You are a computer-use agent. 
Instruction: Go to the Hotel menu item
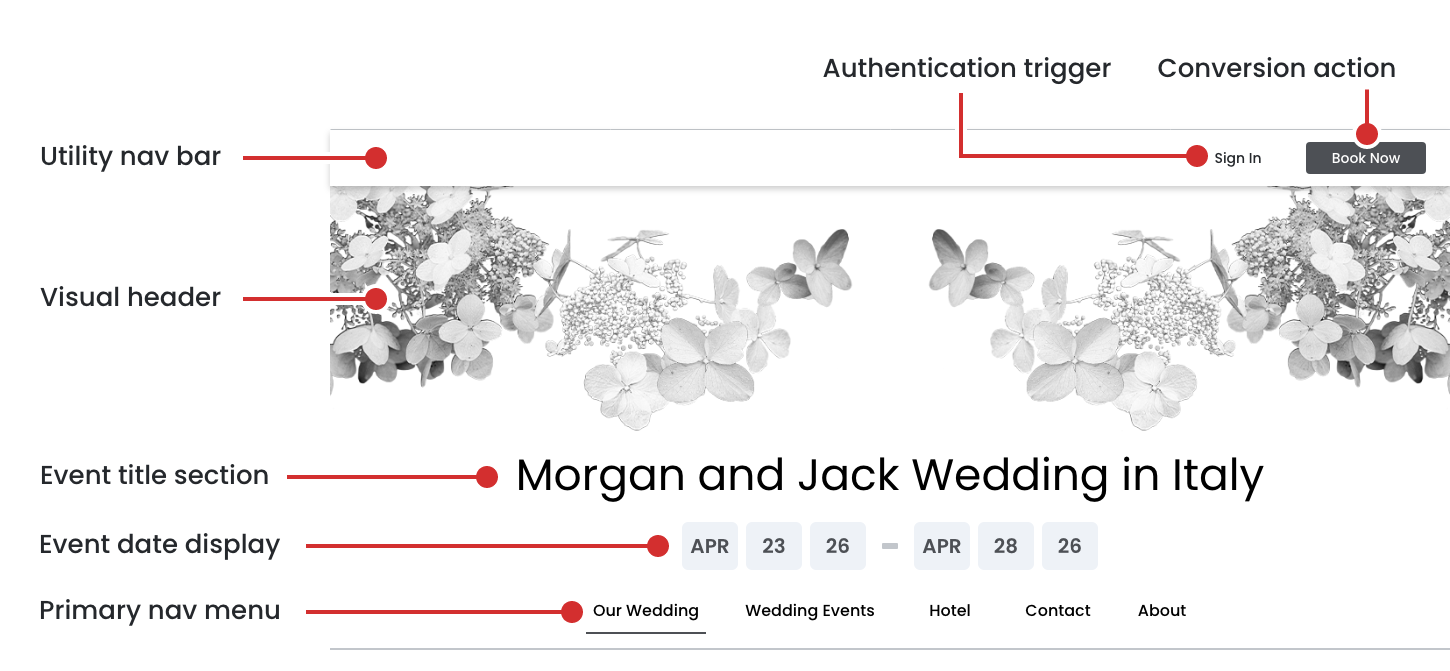coord(949,611)
